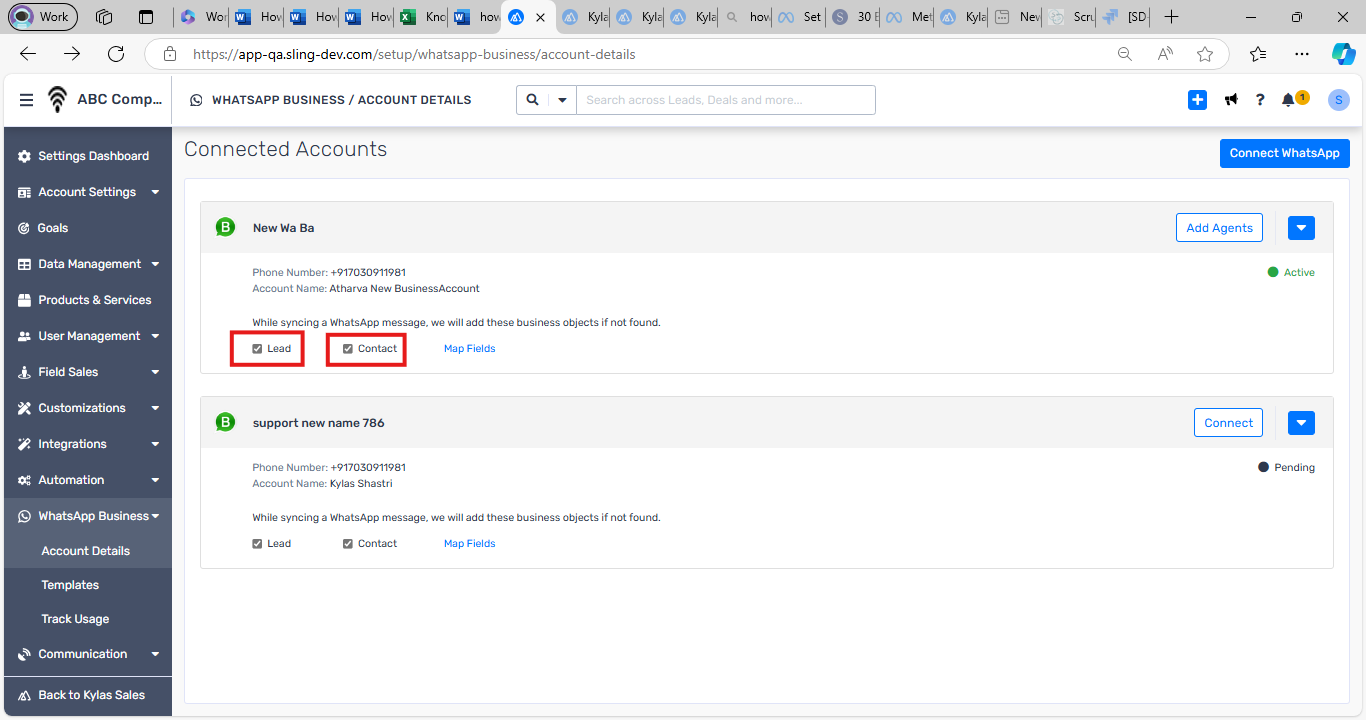Expand the Field Sales sidebar menu

(x=88, y=372)
